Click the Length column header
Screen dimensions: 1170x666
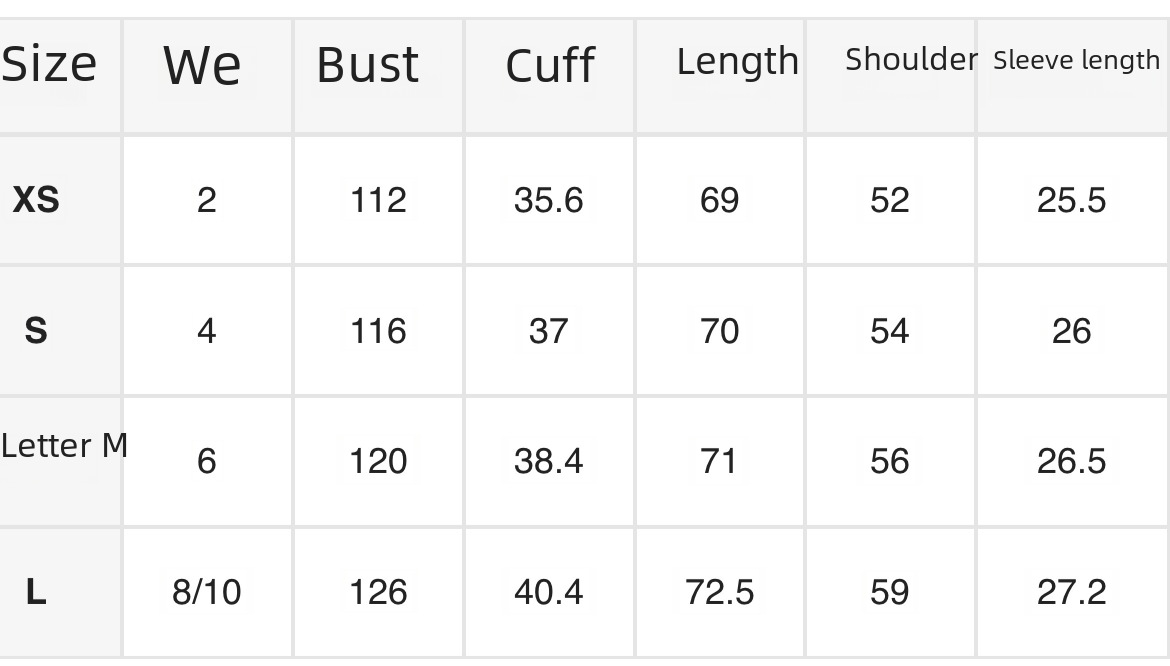[x=737, y=62]
